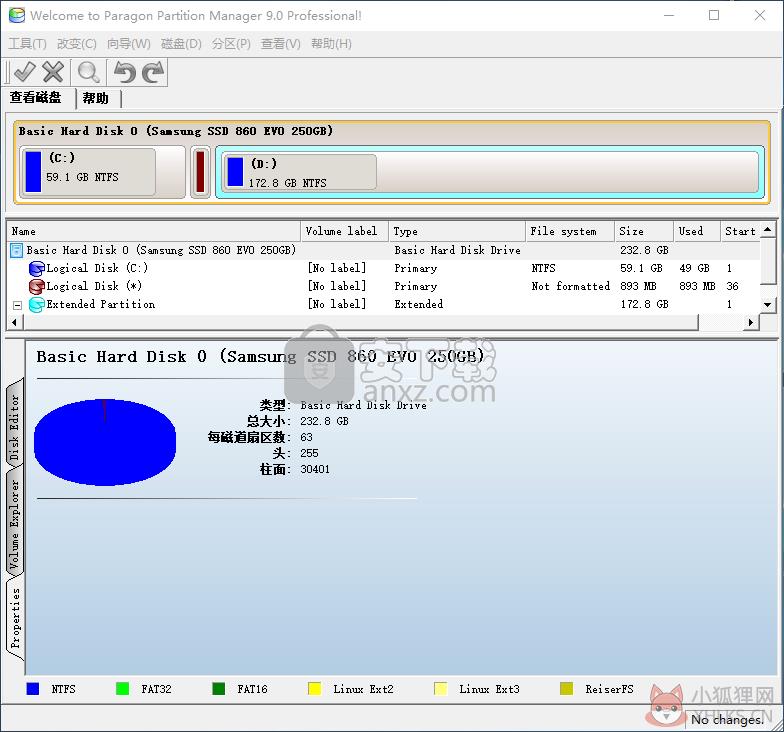Sort by the Used column header
The width and height of the screenshot is (784, 732).
pos(697,231)
